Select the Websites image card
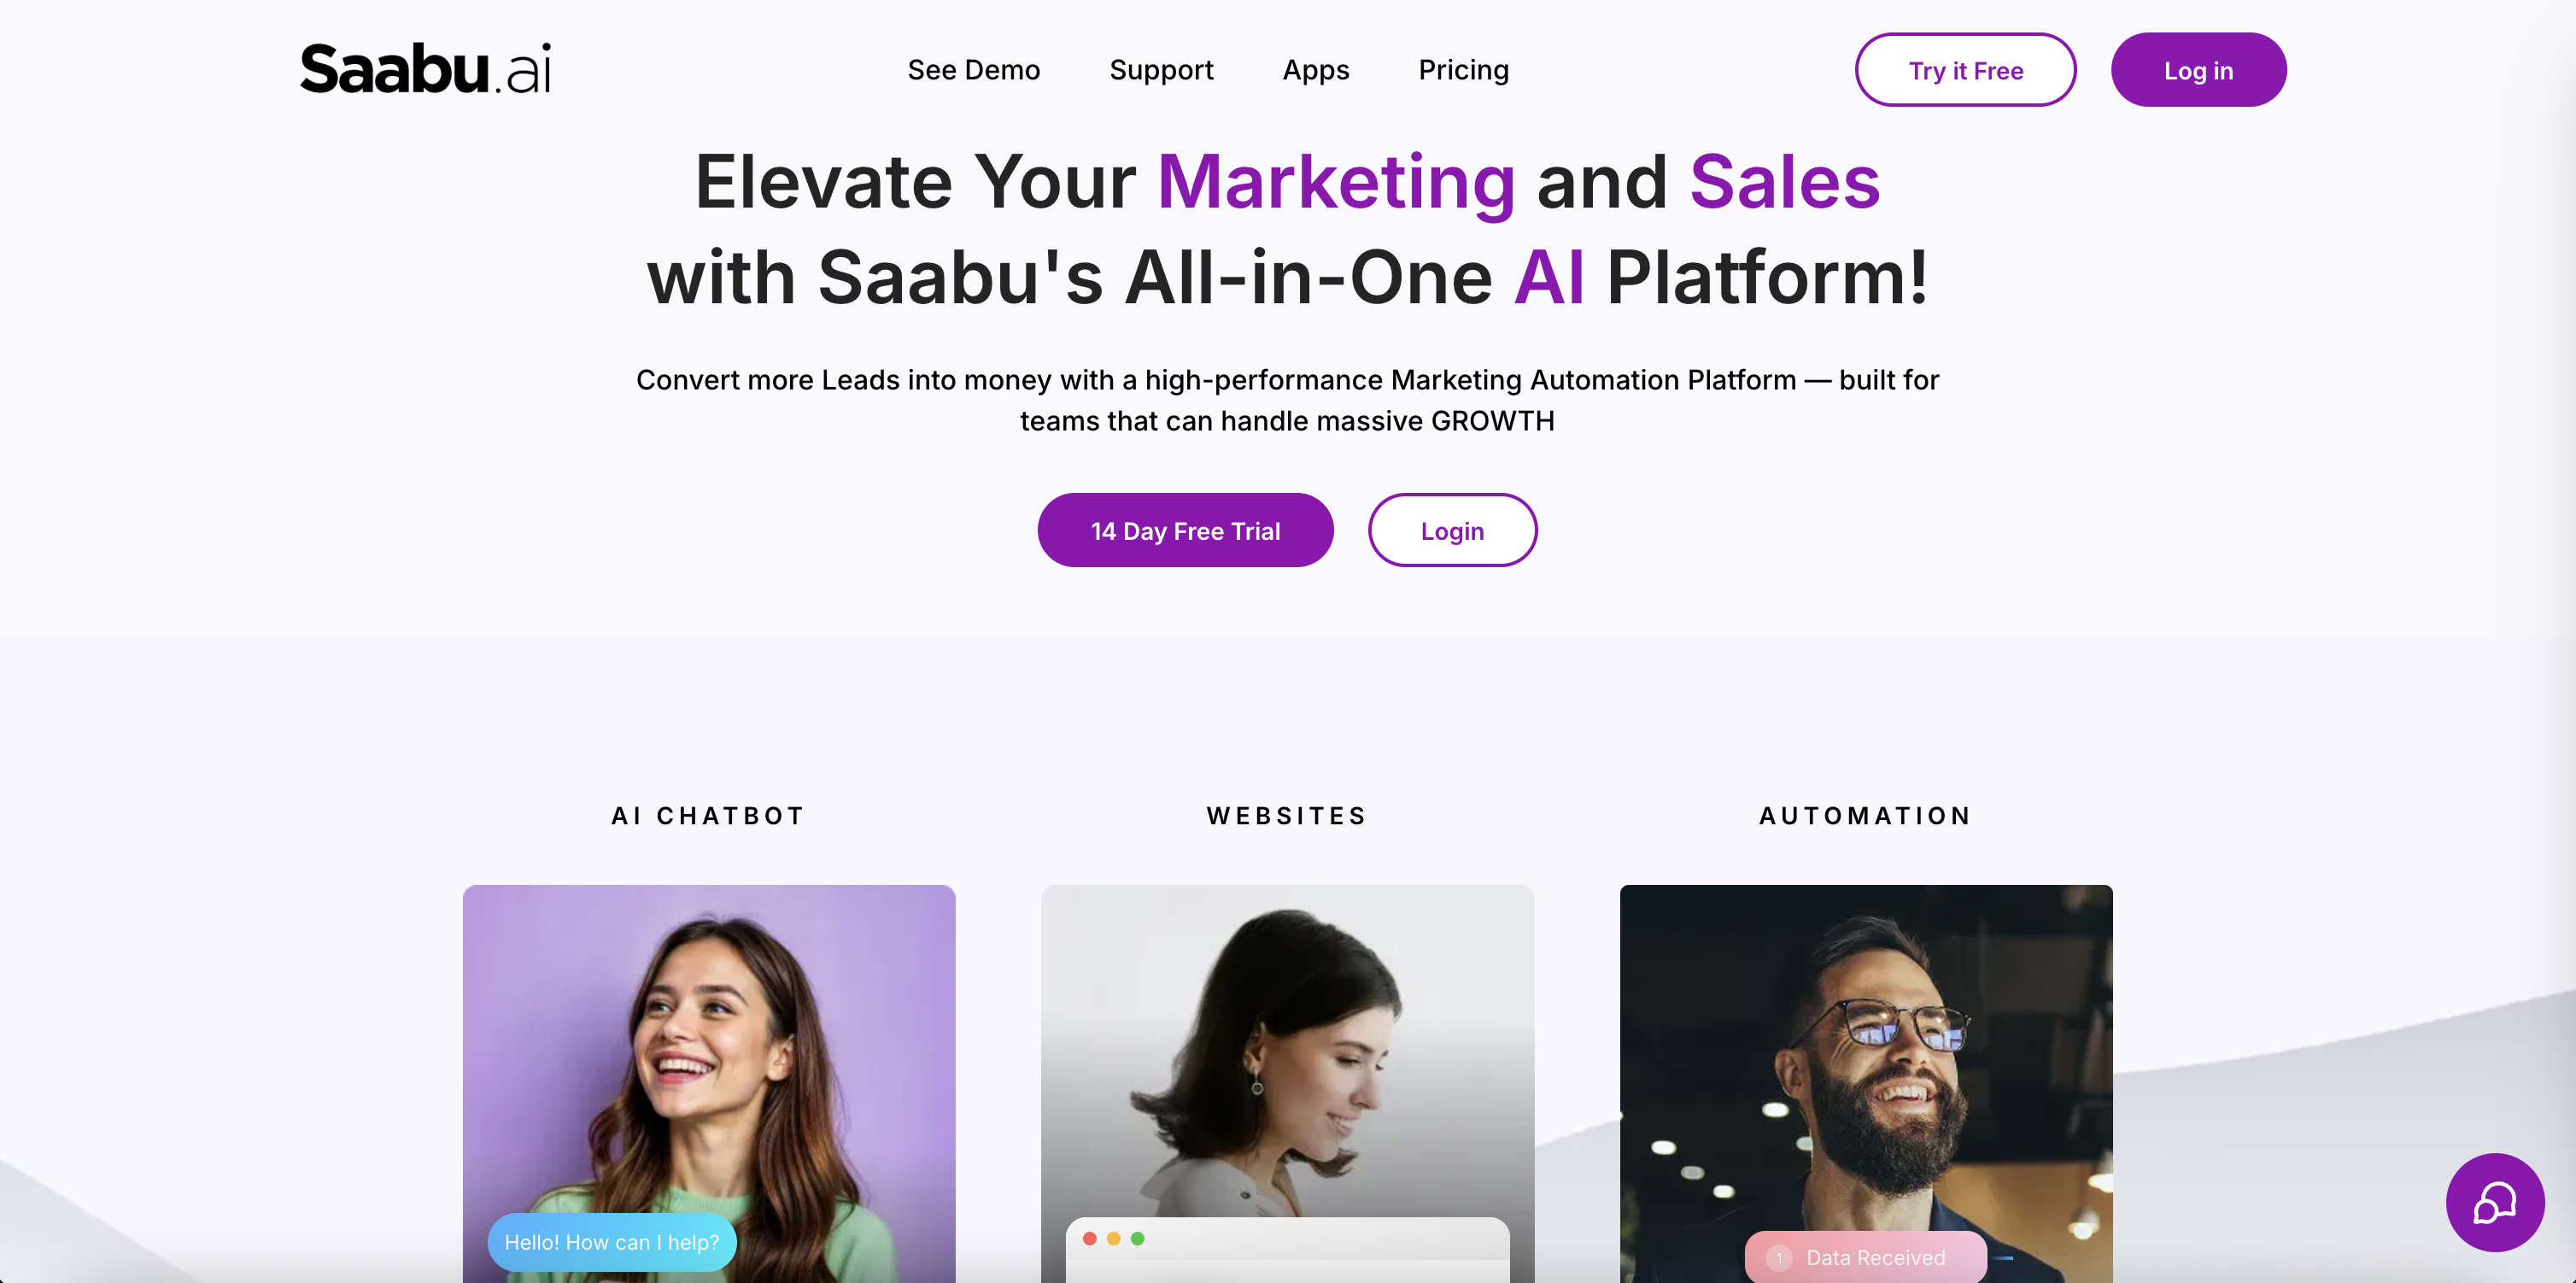Image resolution: width=2576 pixels, height=1283 pixels. click(x=1287, y=1083)
